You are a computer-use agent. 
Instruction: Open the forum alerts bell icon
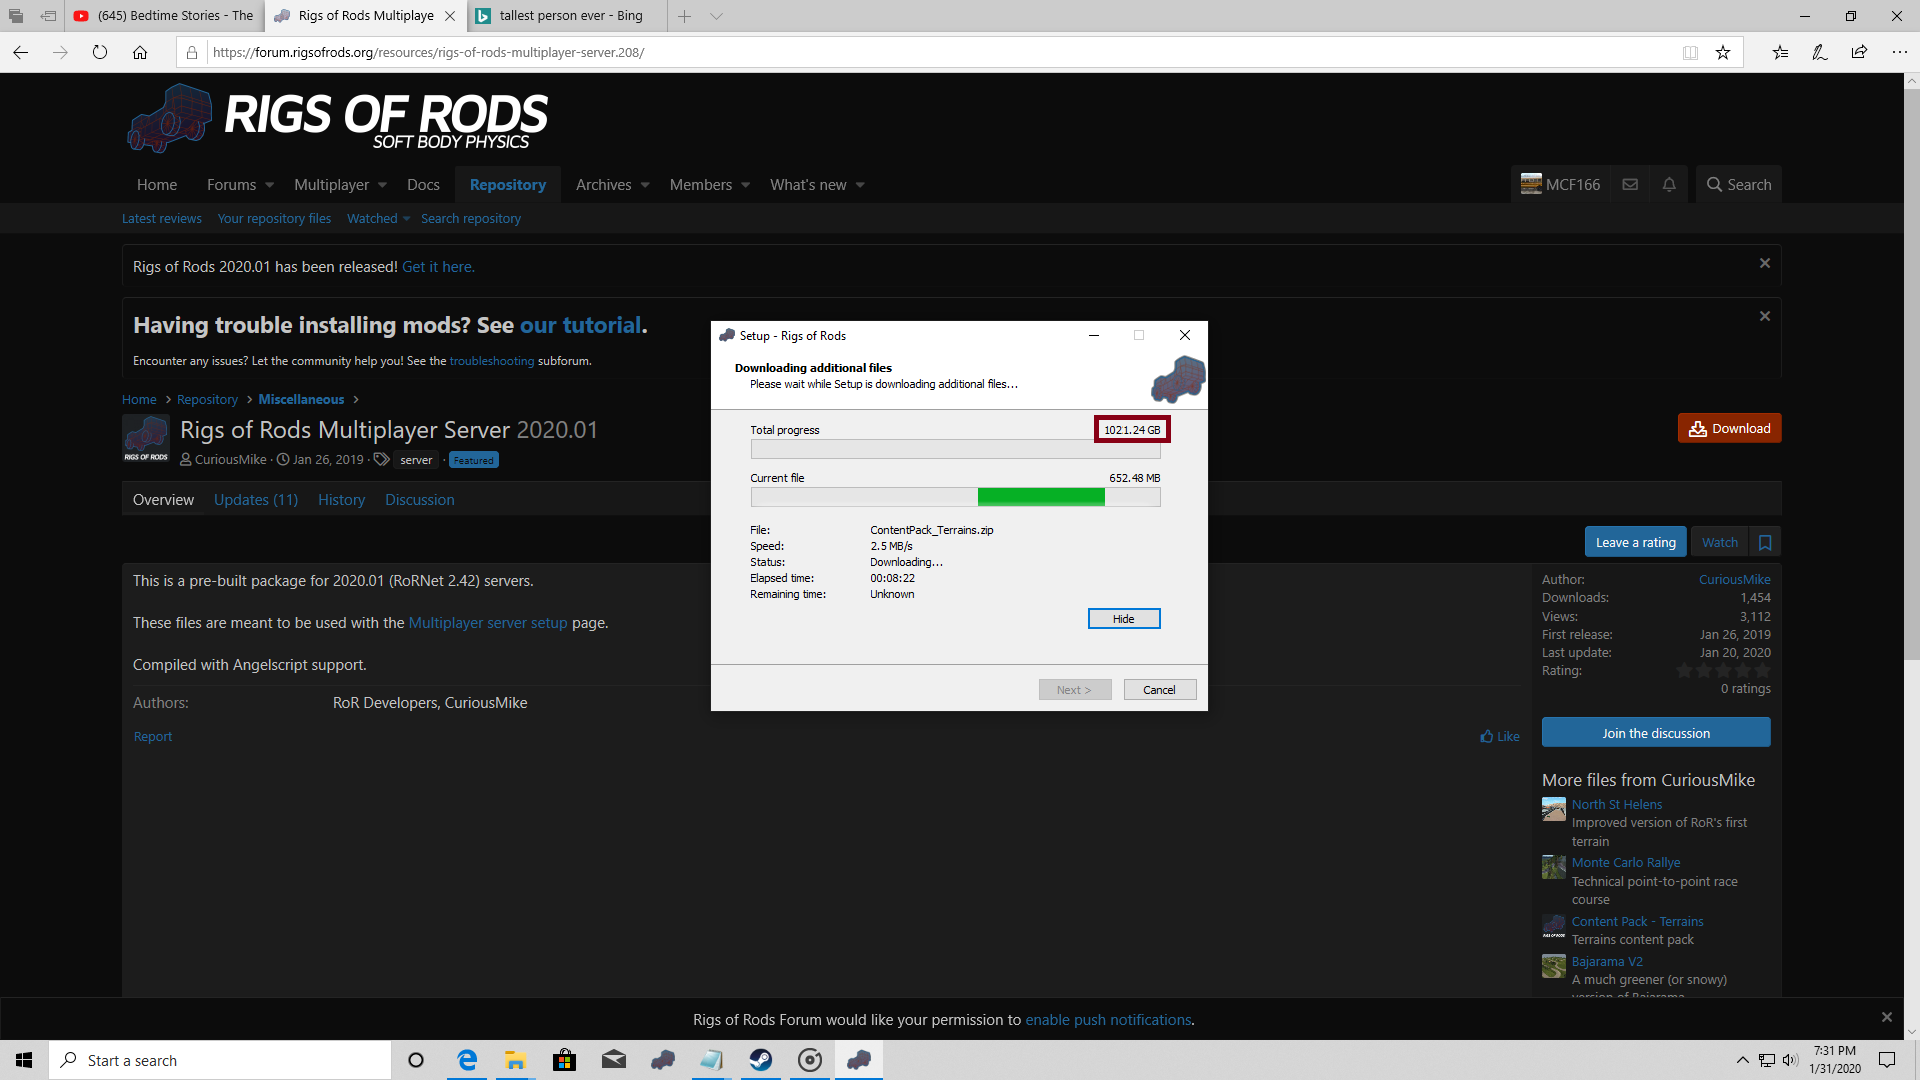pyautogui.click(x=1669, y=184)
